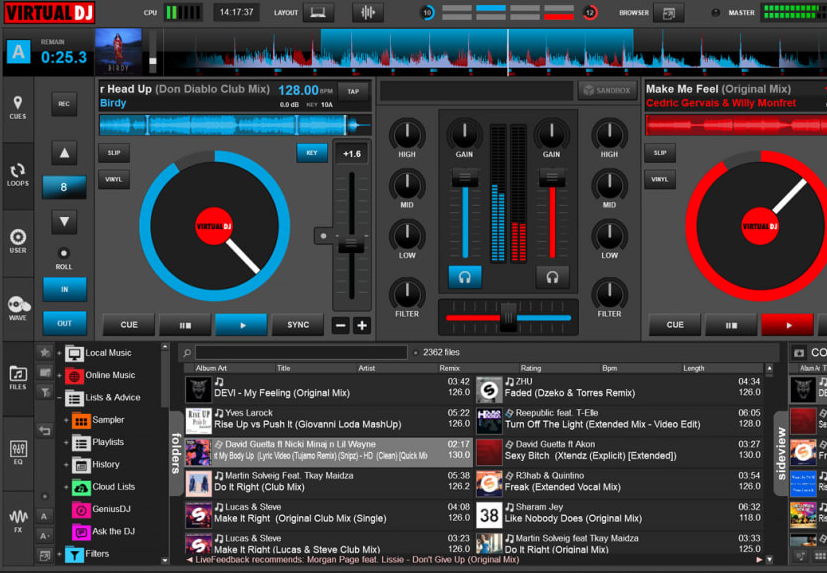Toggle SLIP mode on right deck
This screenshot has height=573, width=827.
(x=660, y=152)
